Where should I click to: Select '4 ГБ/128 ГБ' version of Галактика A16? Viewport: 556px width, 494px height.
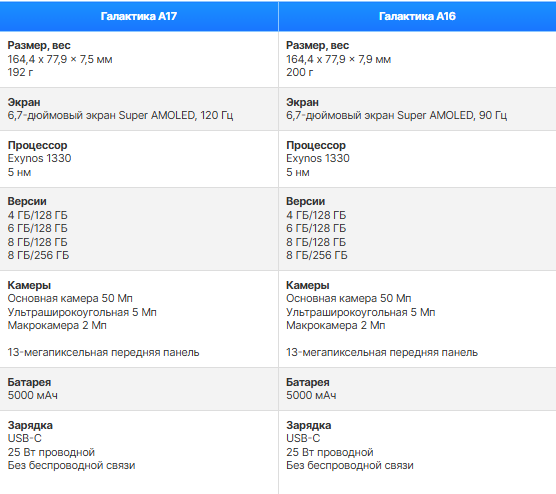(x=316, y=216)
